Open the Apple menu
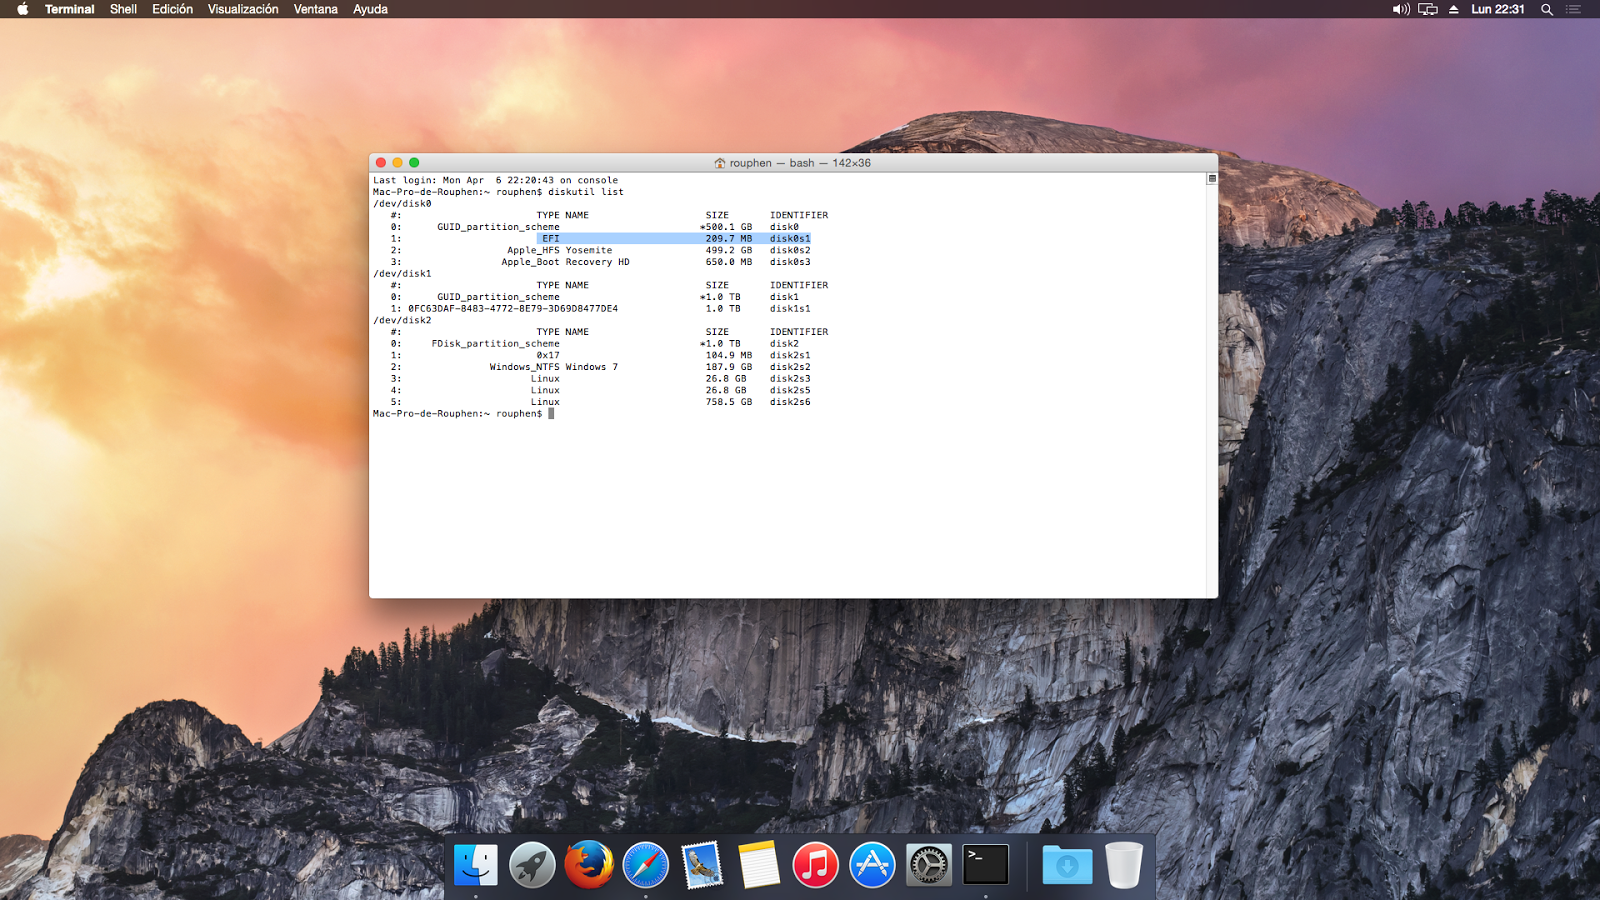The image size is (1600, 900). tap(22, 9)
